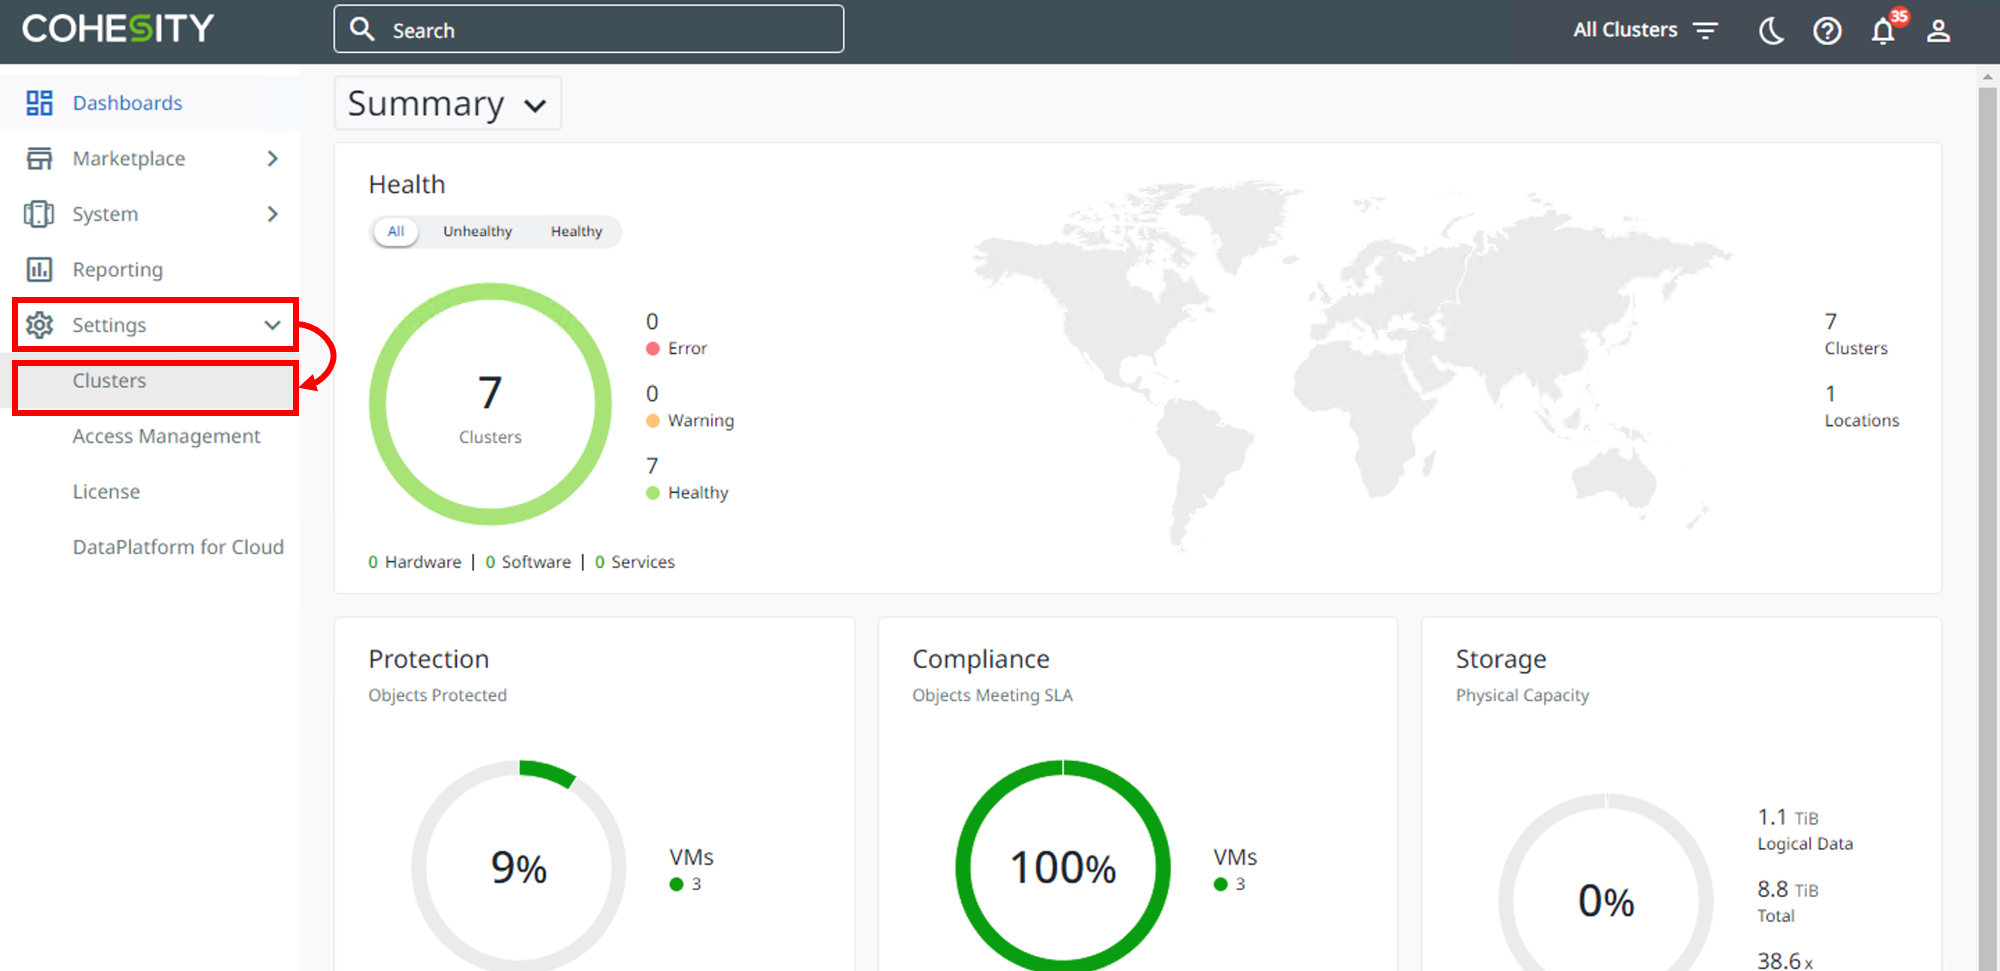
Task: Click the Cohesity logo
Action: (x=118, y=28)
